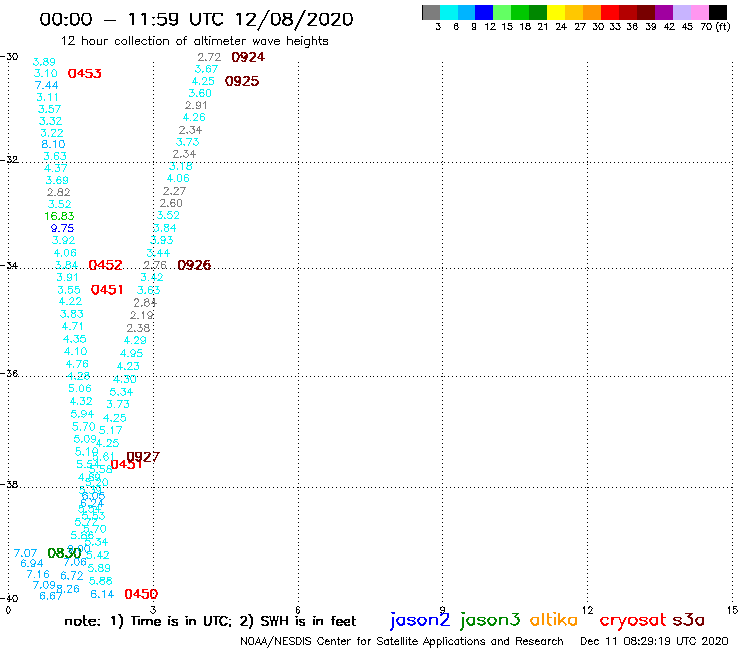Click the purple legend color swatch
Image resolution: width=740 pixels, height=650 pixels.
coord(664,12)
